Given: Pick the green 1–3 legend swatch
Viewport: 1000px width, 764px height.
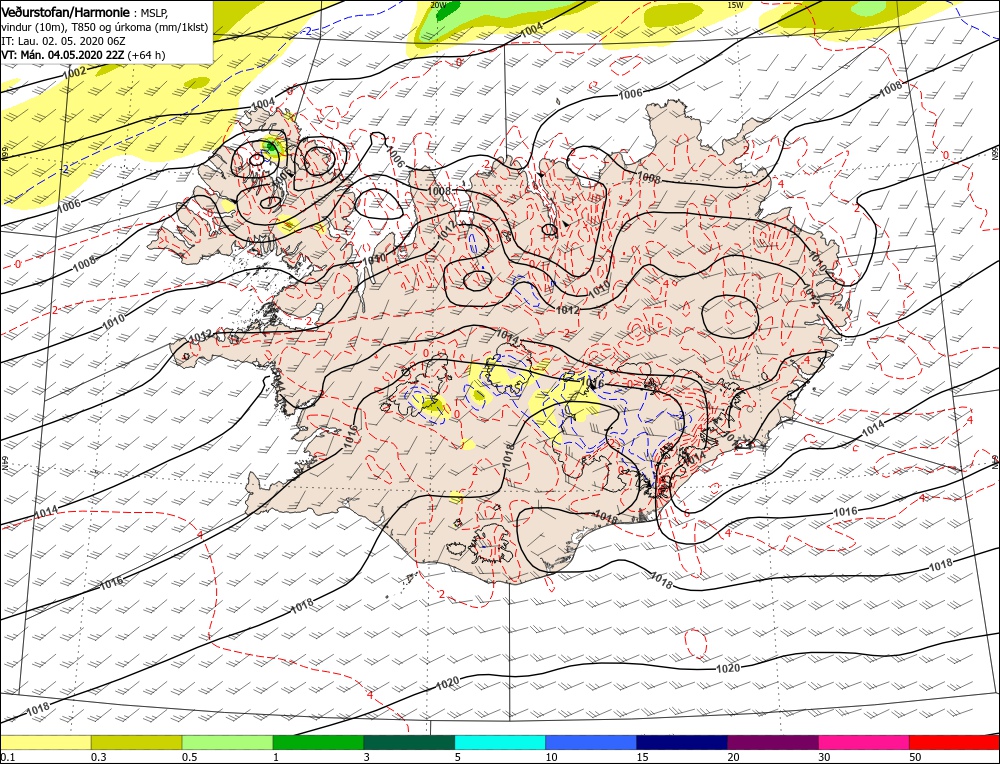Looking at the screenshot, I should point(318,742).
